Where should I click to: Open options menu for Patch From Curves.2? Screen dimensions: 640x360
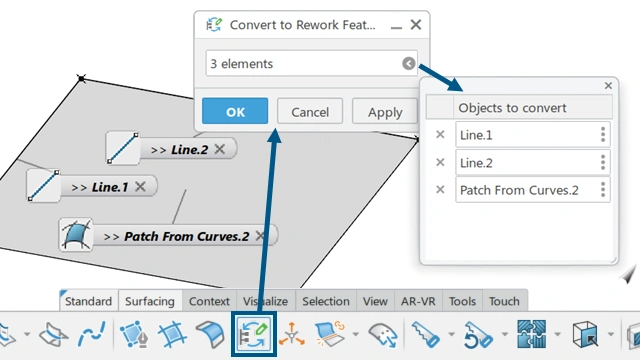pyautogui.click(x=603, y=189)
